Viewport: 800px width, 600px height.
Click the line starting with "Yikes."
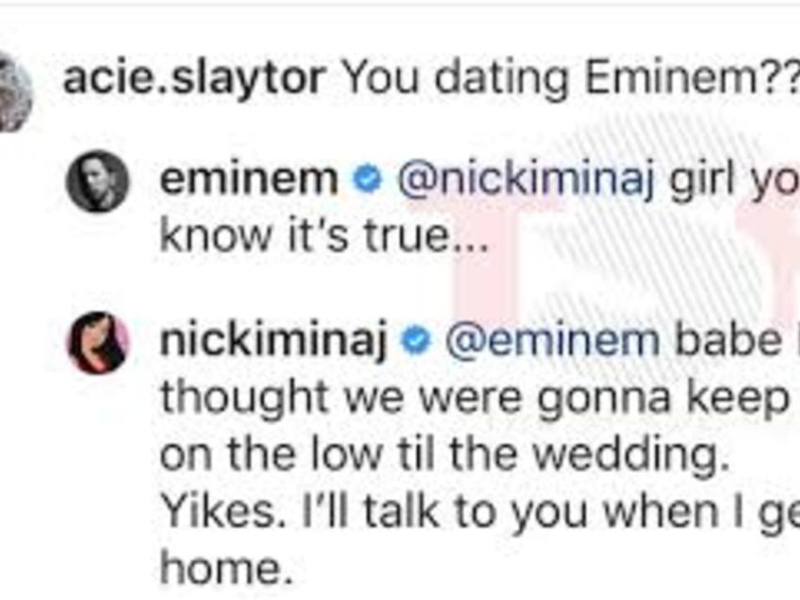(470, 511)
